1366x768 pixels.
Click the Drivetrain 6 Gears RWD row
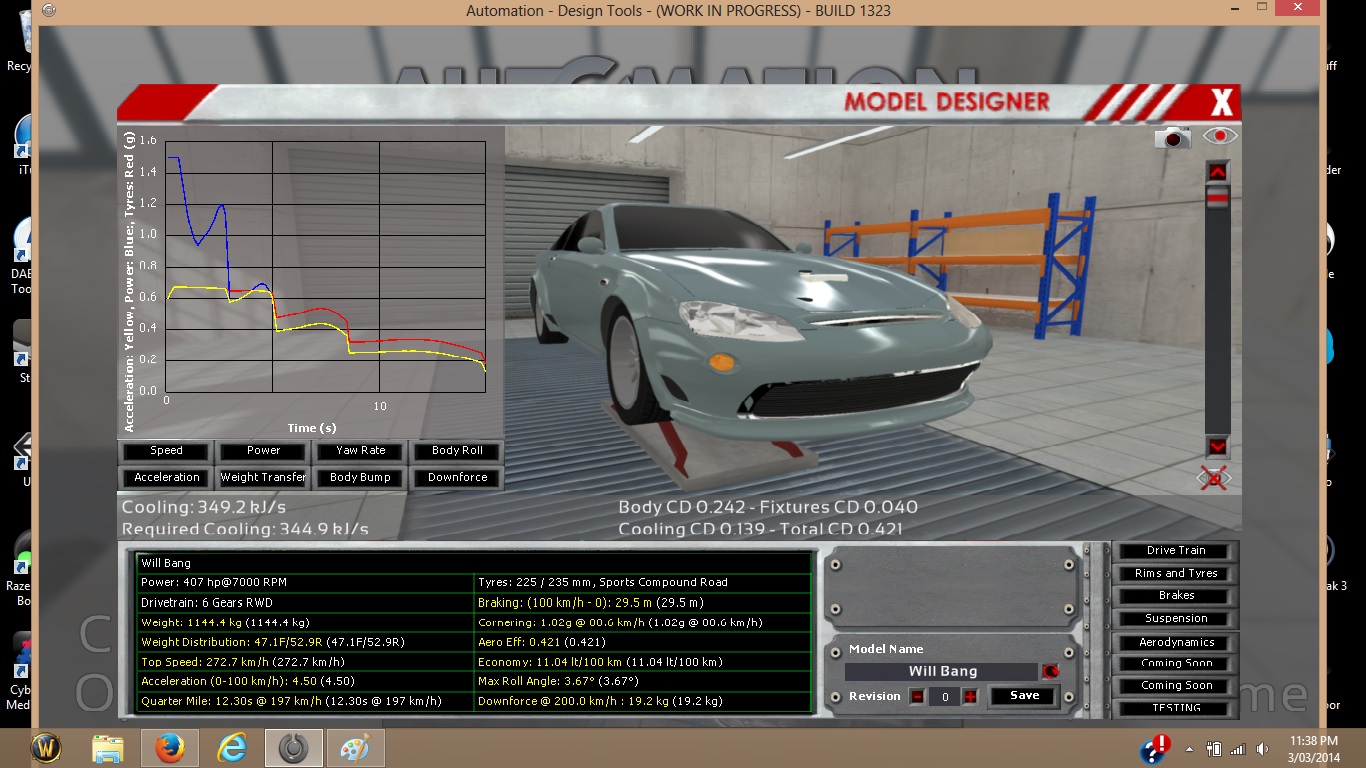[x=306, y=602]
